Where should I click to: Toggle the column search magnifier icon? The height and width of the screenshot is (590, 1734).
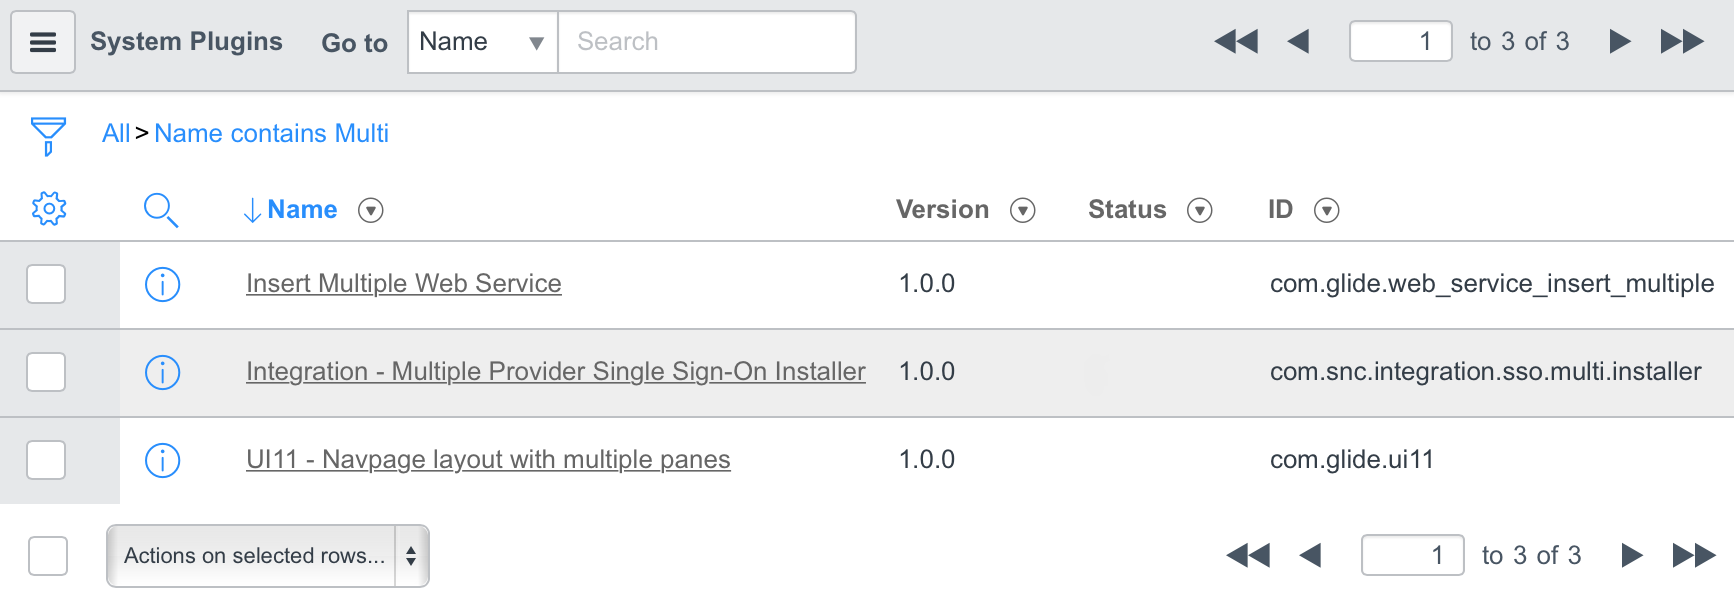(160, 210)
